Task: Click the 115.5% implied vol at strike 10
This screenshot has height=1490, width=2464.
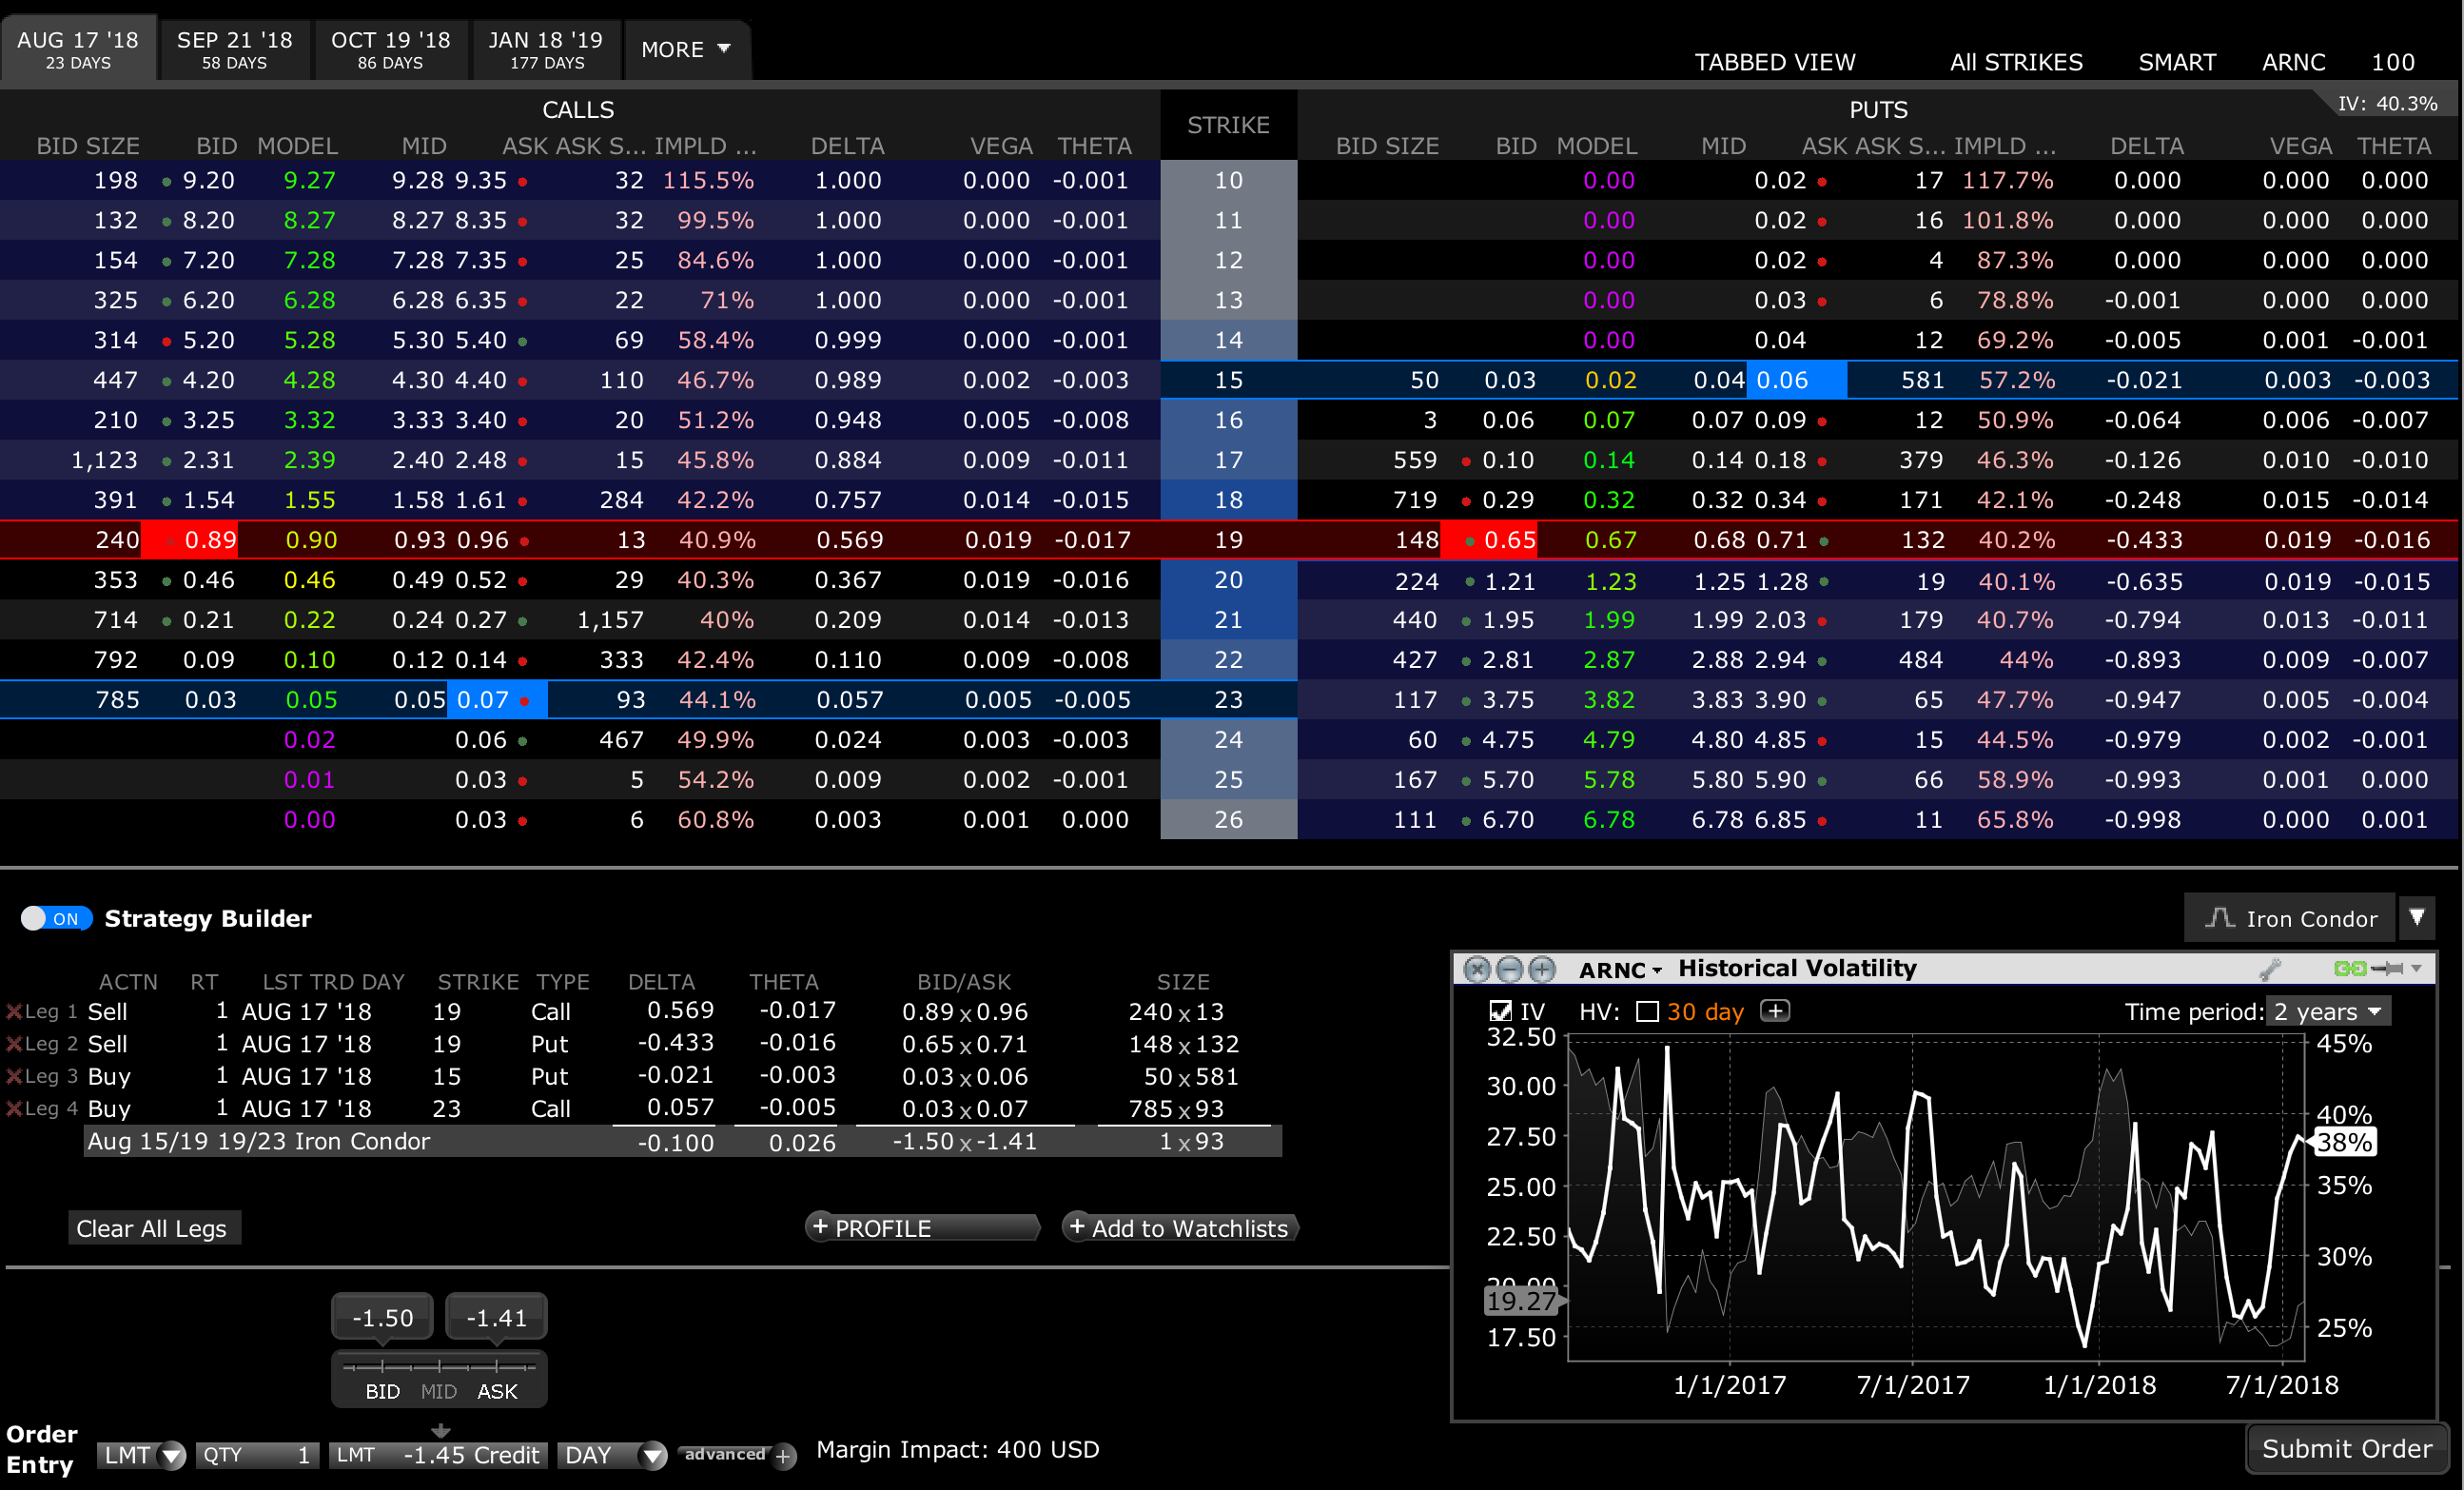Action: [708, 180]
